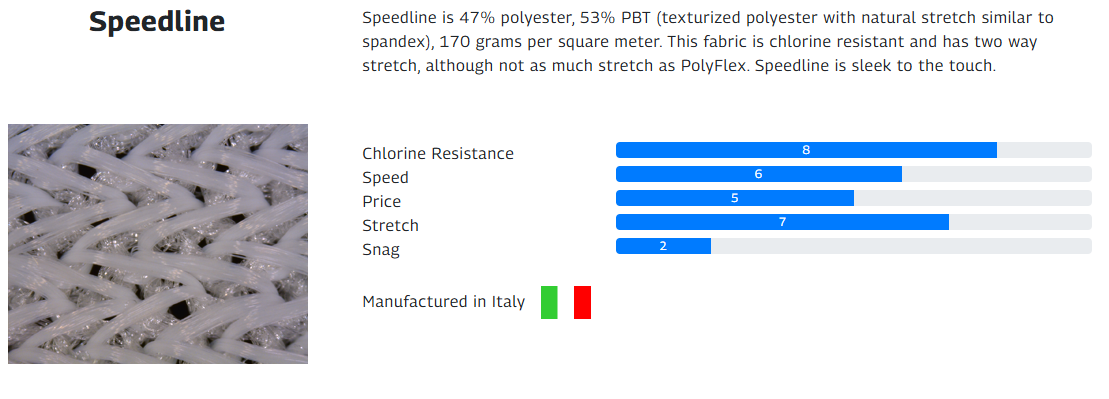Click the Chlorine Resistance bar showing 8
The width and height of the screenshot is (1109, 399).
[806, 150]
